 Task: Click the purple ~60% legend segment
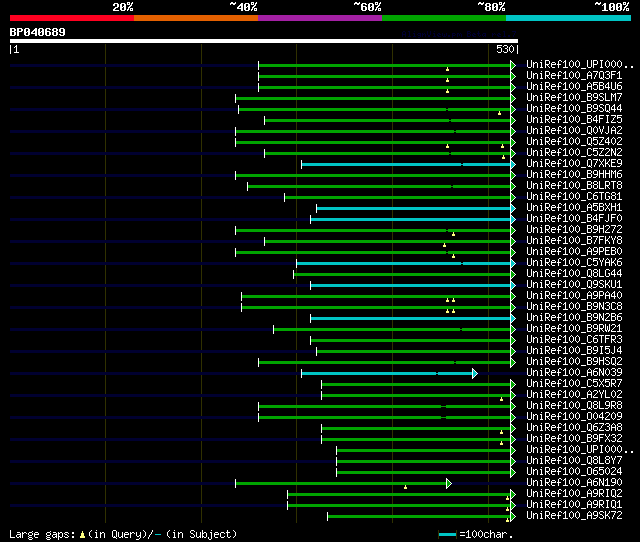(320, 18)
